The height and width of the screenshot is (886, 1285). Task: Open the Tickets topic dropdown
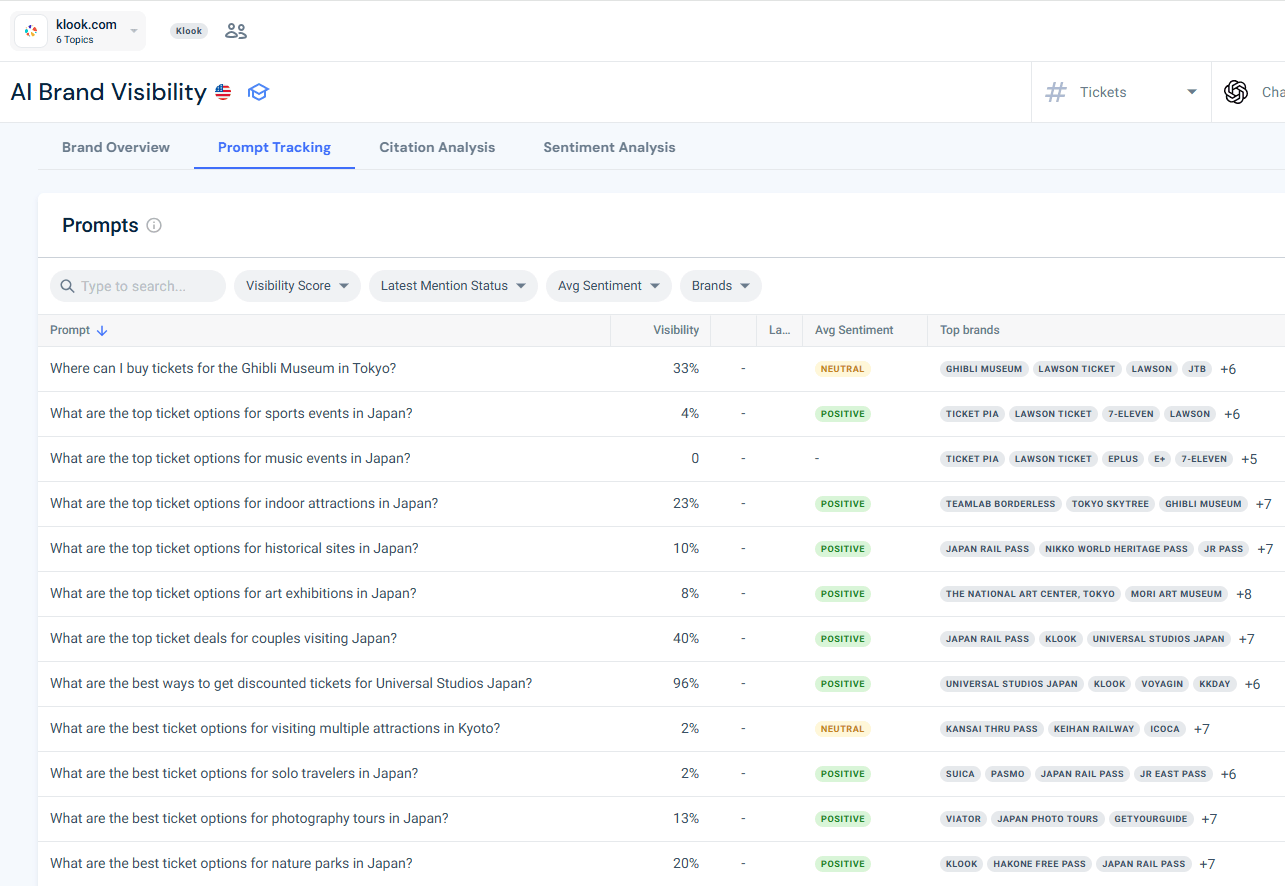pos(1121,92)
